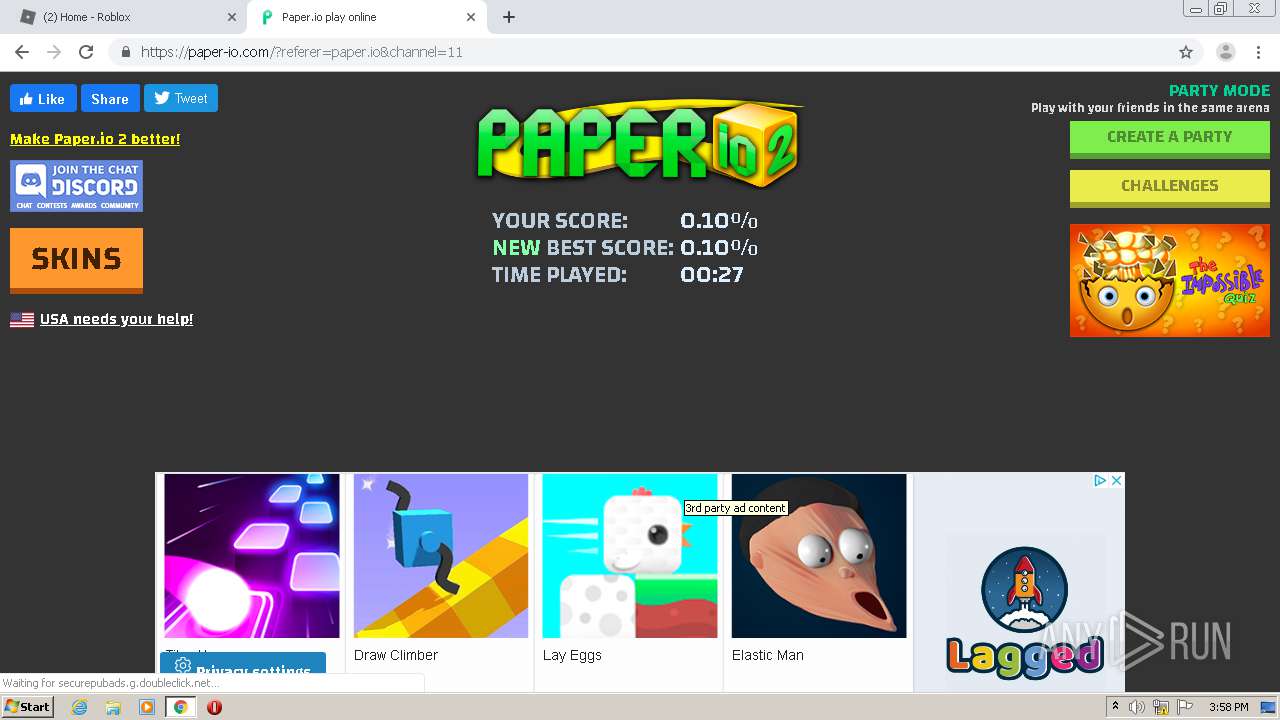Bookmark this page with star icon
Screen dimensions: 1280x720
(x=1186, y=52)
